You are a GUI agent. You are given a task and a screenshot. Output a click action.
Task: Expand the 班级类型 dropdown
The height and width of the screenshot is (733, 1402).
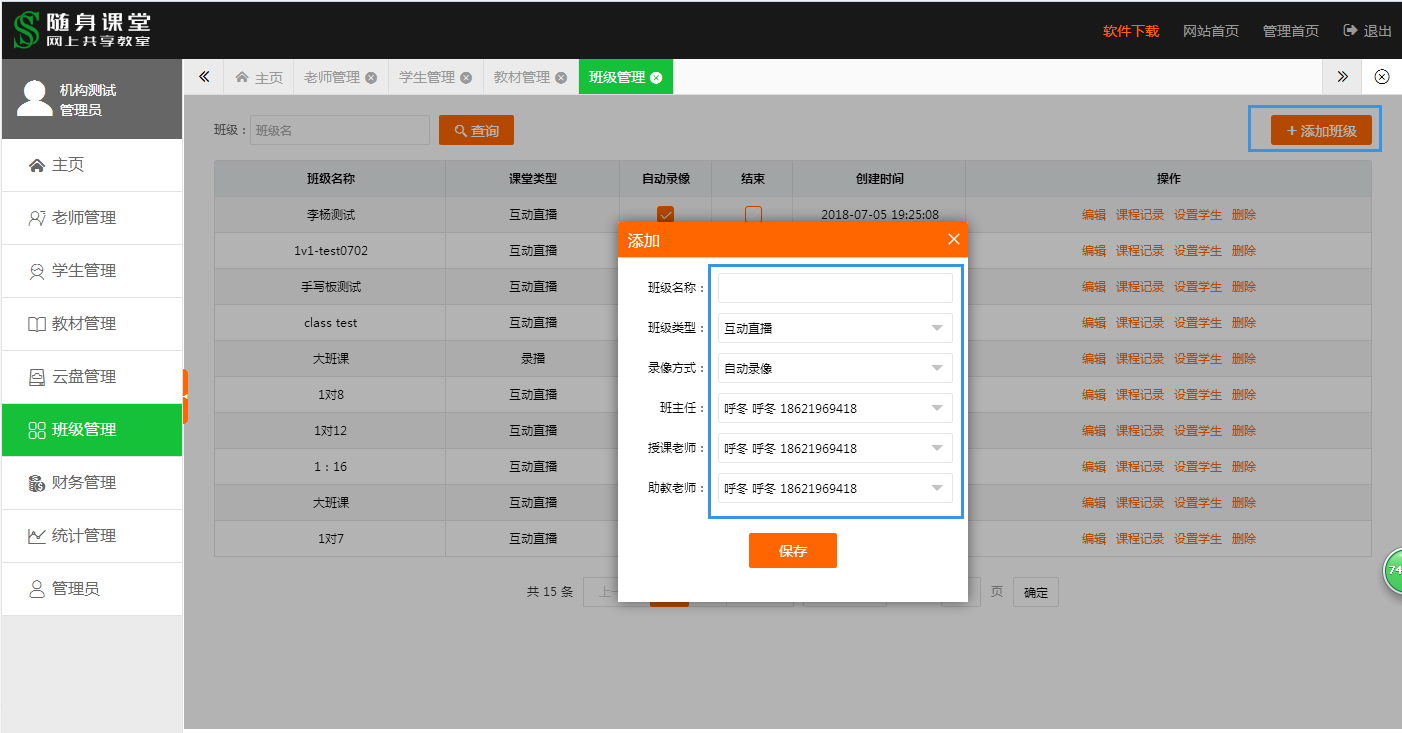coord(835,328)
